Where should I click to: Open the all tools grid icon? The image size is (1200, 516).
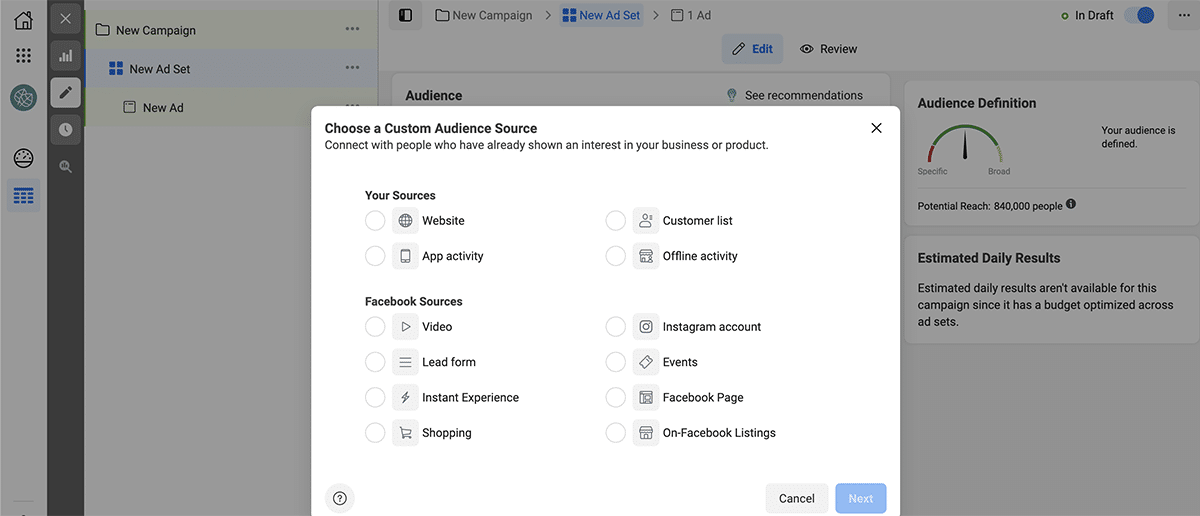click(x=24, y=56)
